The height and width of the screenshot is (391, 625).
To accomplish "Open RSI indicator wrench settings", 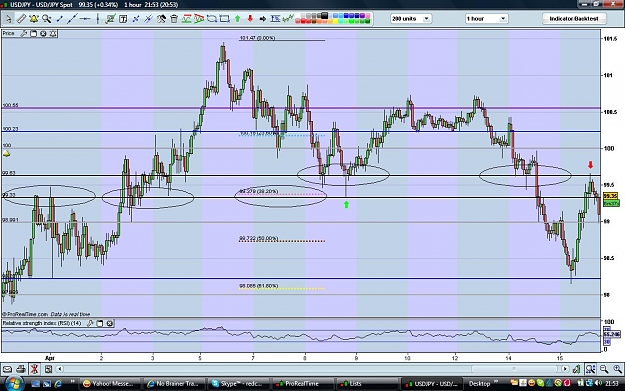I will click(x=90, y=323).
